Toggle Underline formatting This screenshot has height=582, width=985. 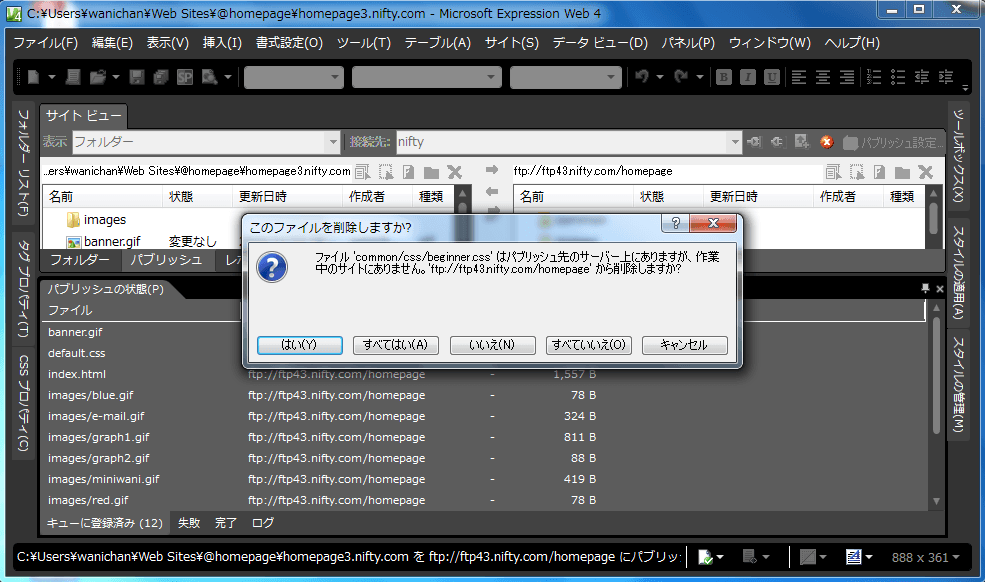coord(771,77)
